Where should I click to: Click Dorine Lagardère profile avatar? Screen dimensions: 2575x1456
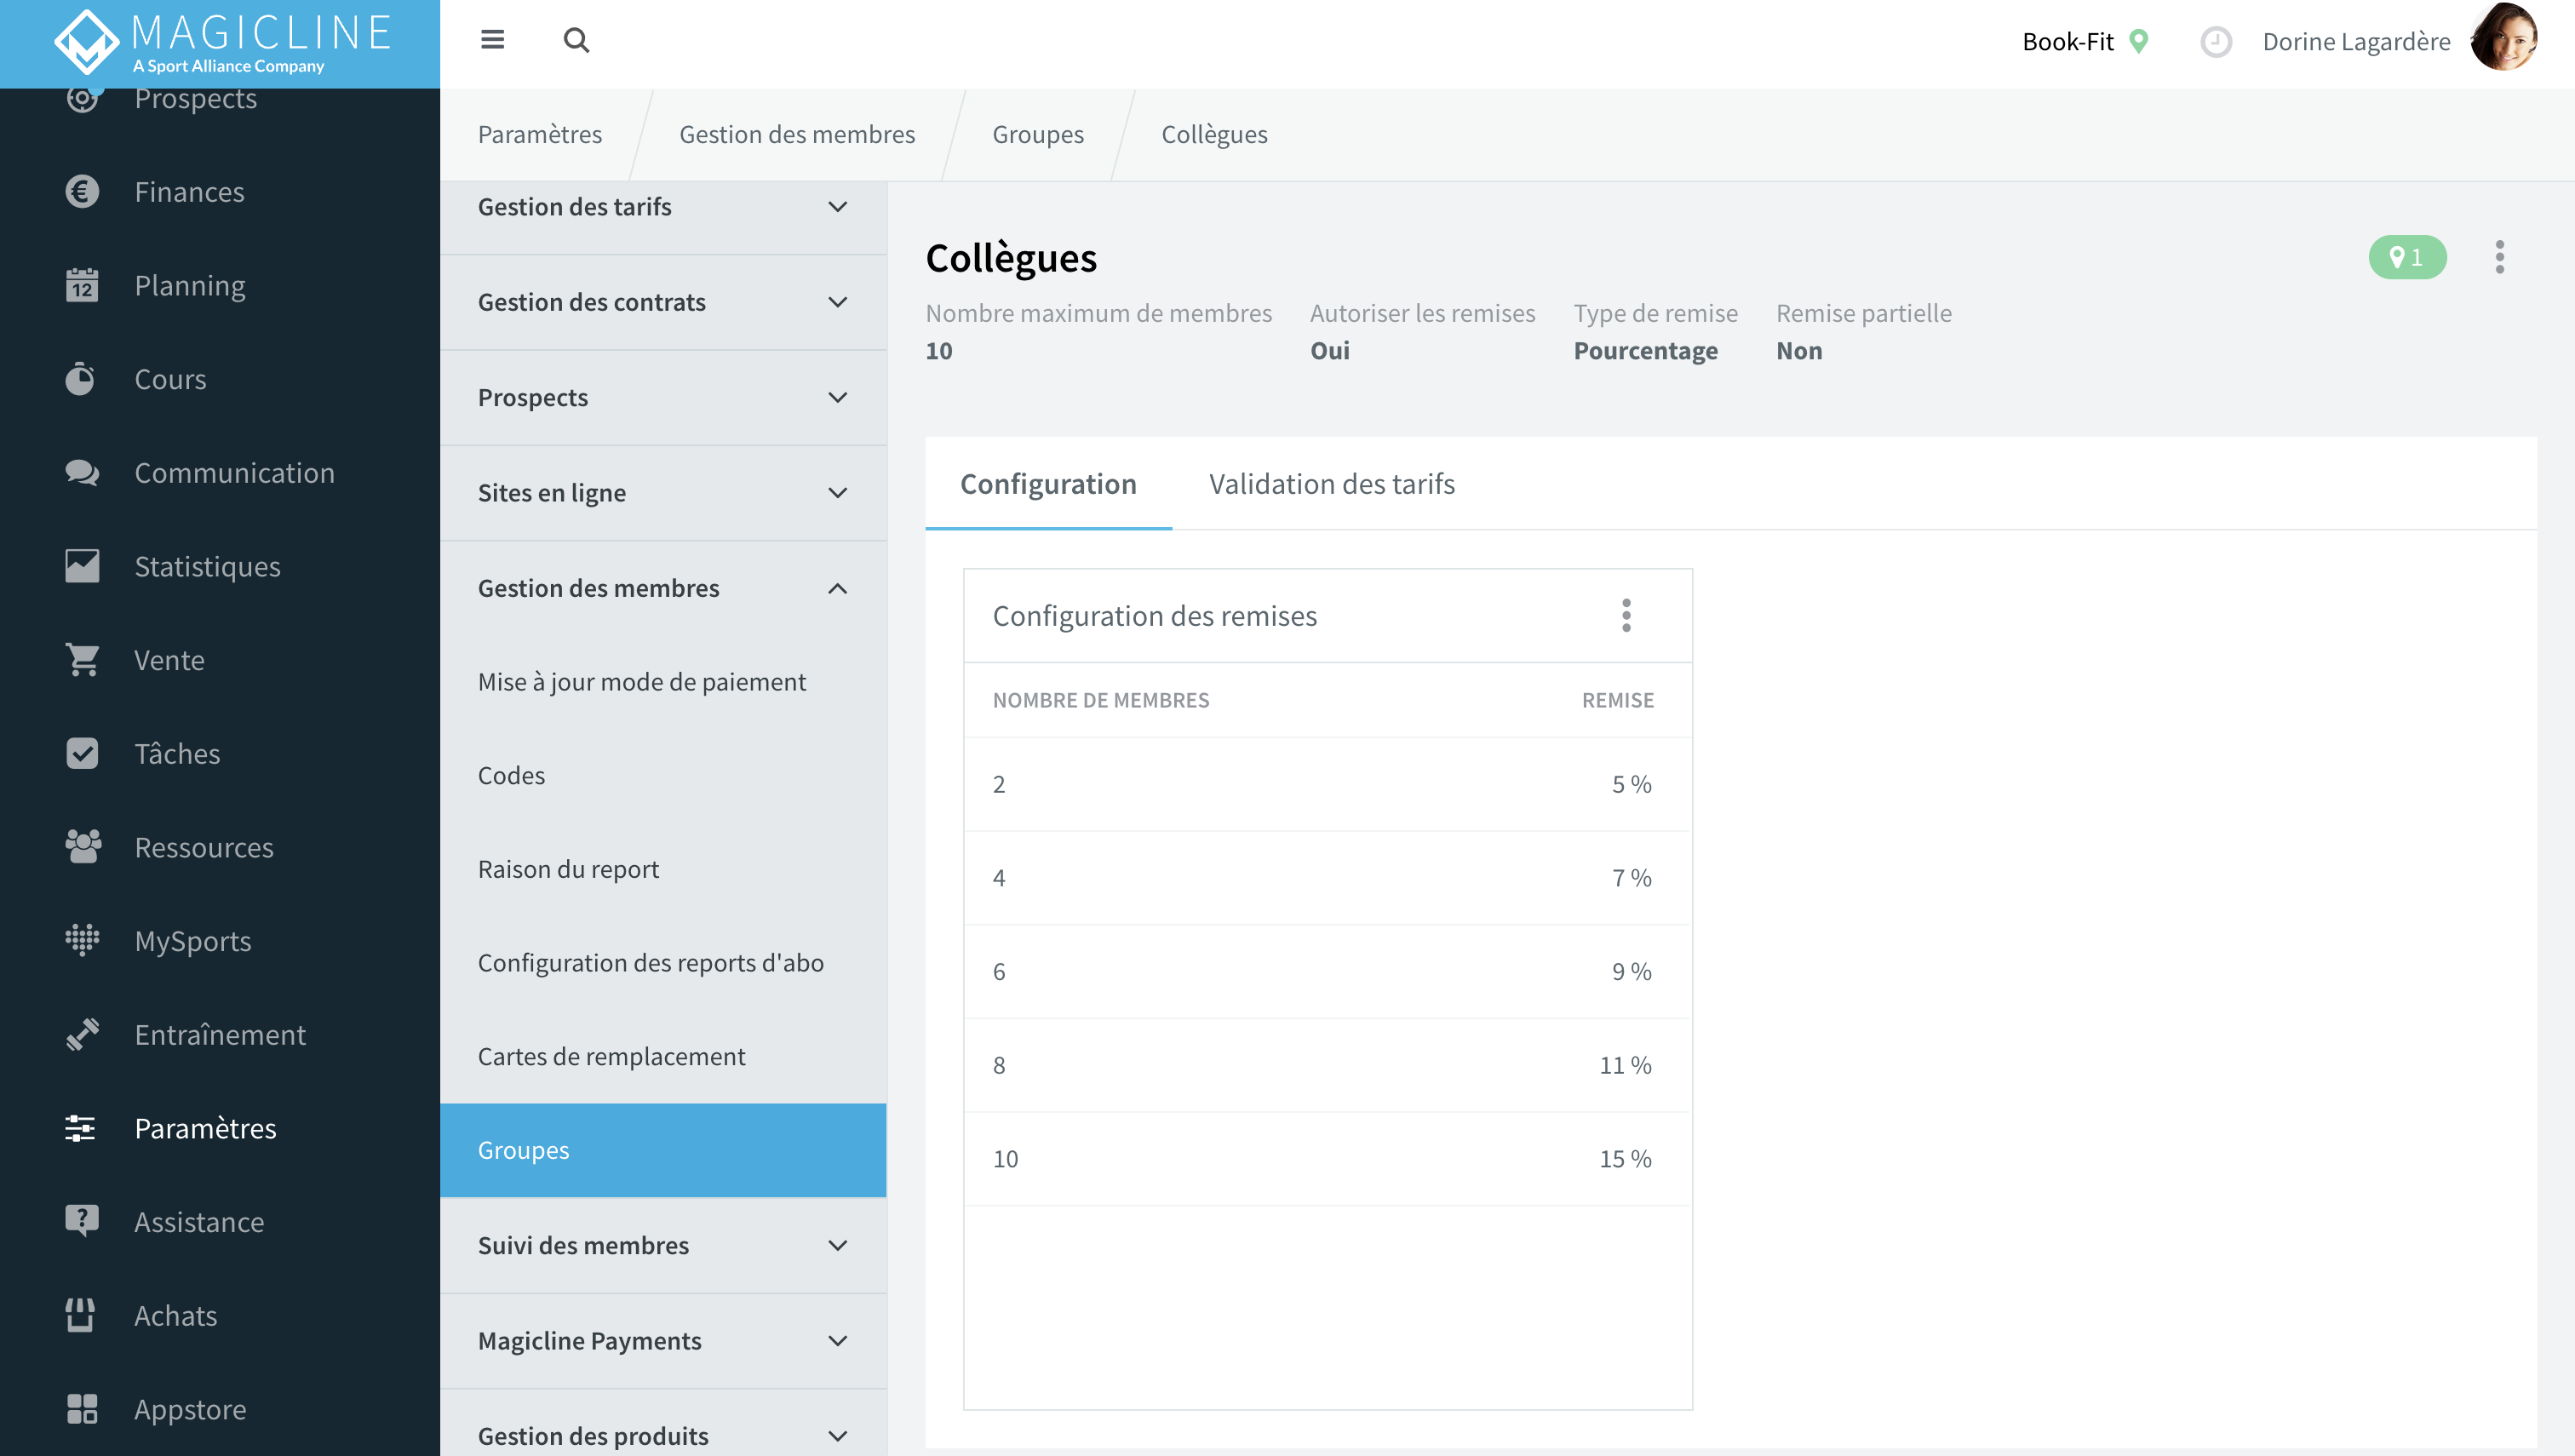pos(2504,40)
